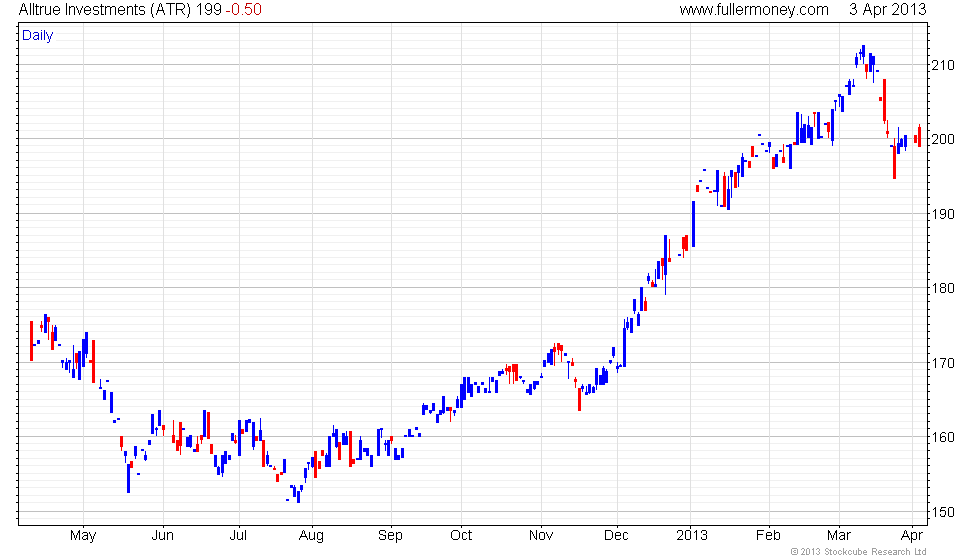Click the '© 2013 Stockcube Research Ltd' copyright notice
Screen dimensions: 980x560
click(x=858, y=552)
